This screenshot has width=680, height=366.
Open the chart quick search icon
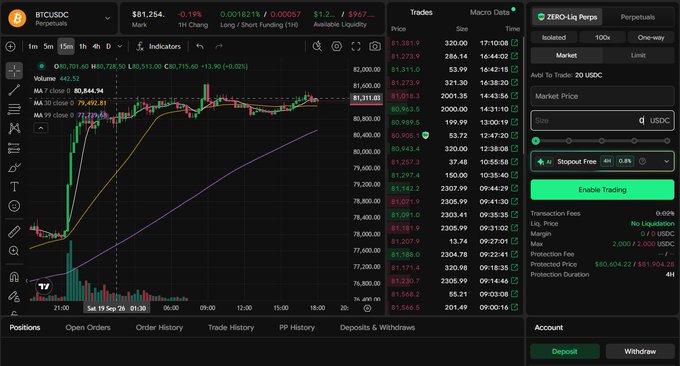pyautogui.click(x=317, y=46)
